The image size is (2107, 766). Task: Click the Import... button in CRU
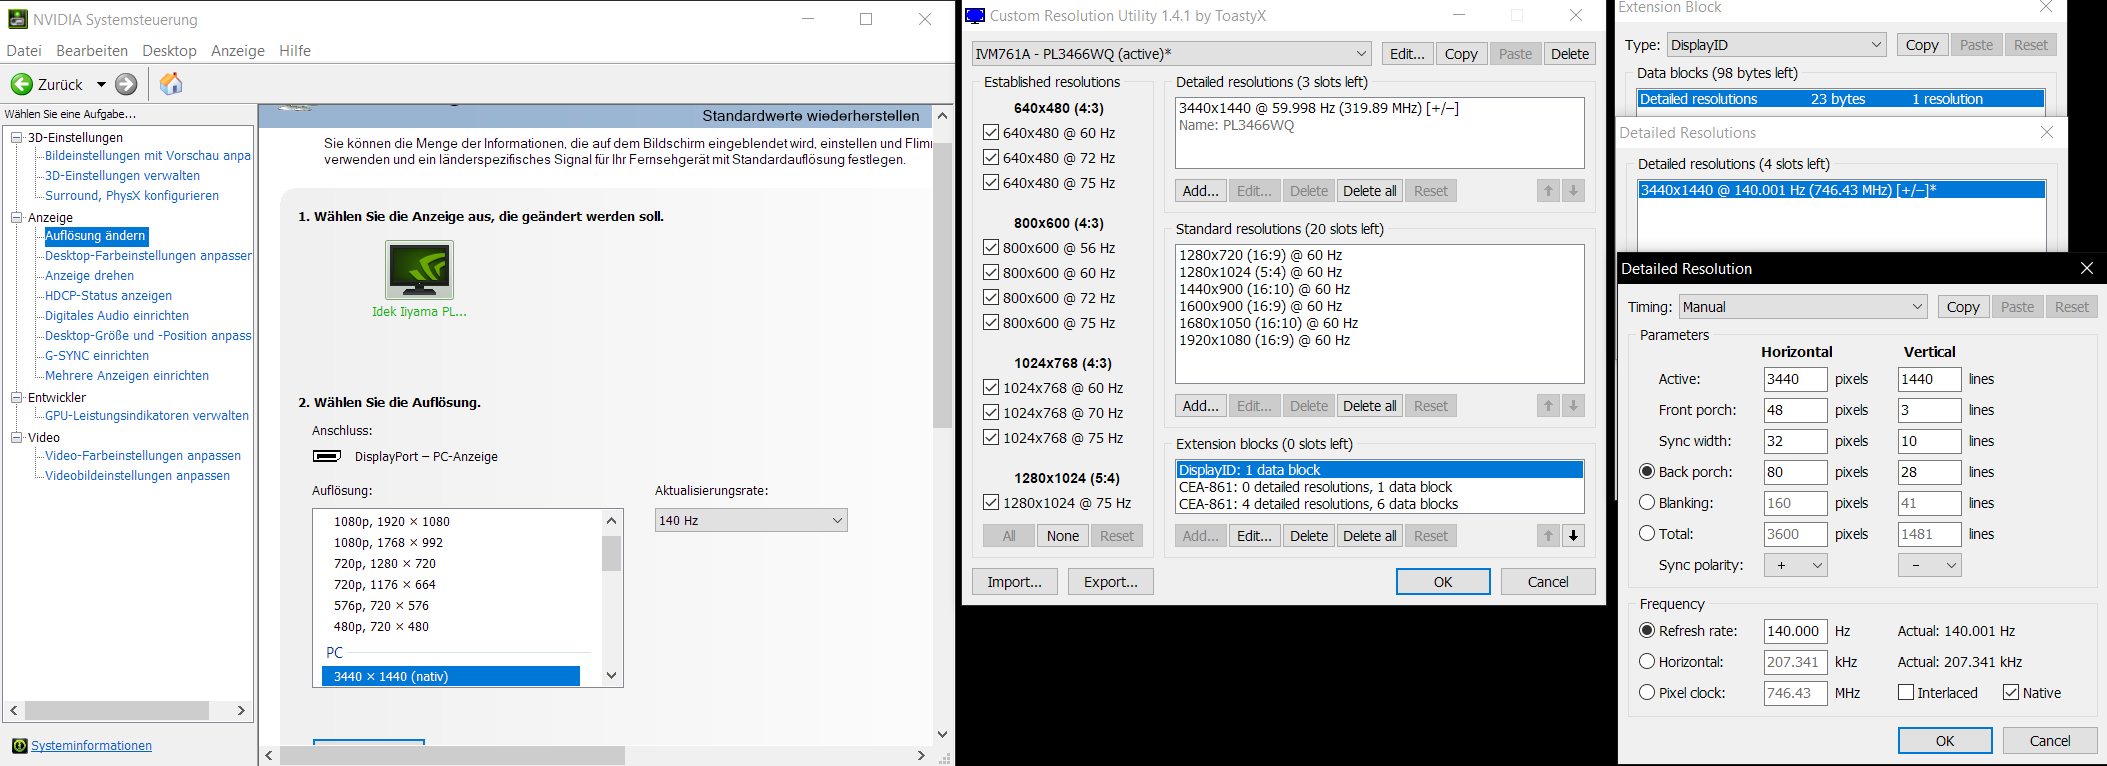pyautogui.click(x=1015, y=582)
